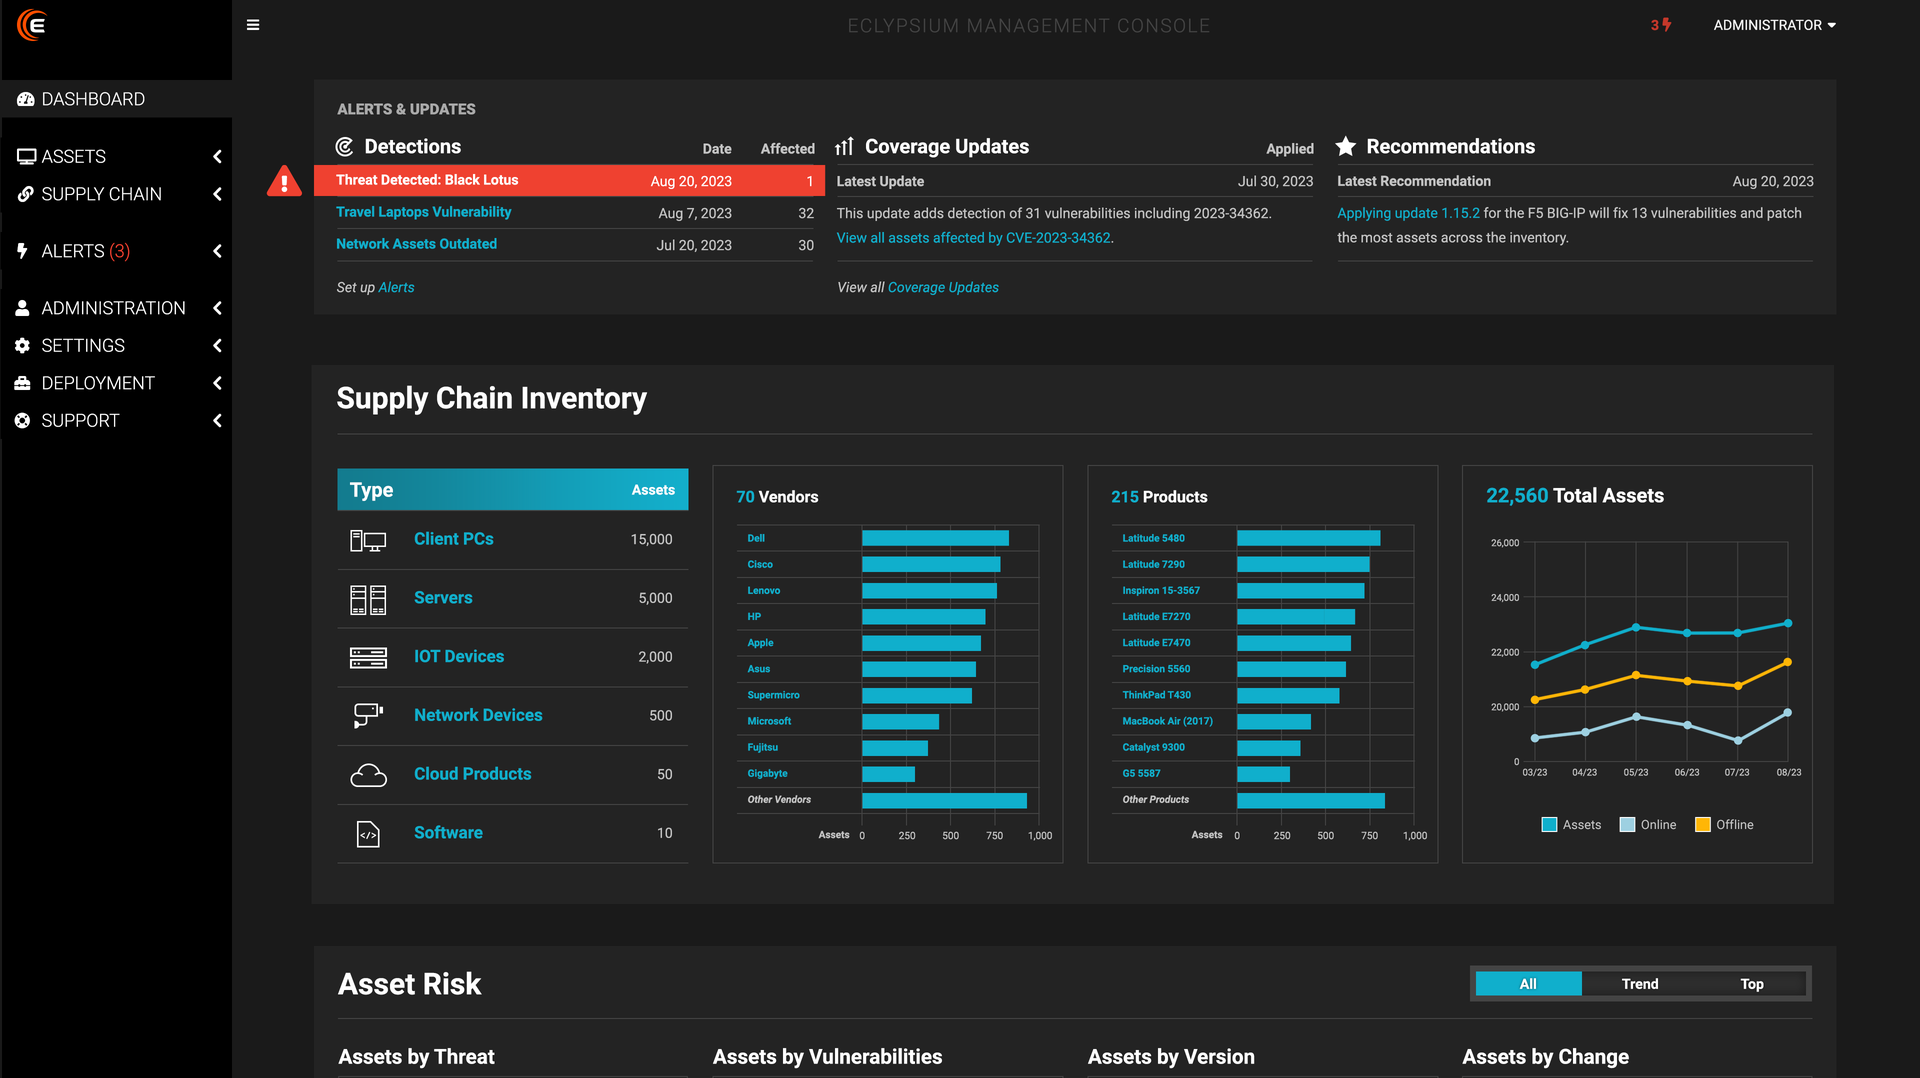The height and width of the screenshot is (1078, 1920).
Task: Toggle the Assets legend swatch
Action: (x=1549, y=825)
